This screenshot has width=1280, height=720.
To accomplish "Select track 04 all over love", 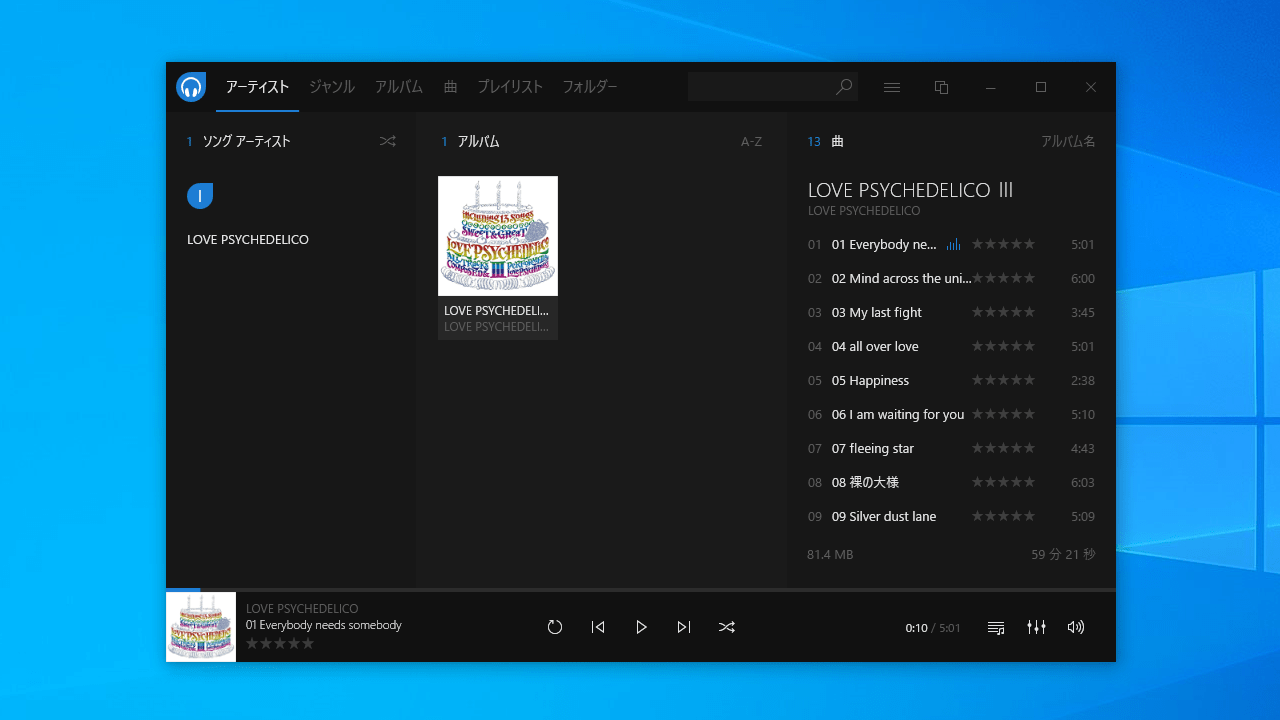I will click(x=951, y=346).
